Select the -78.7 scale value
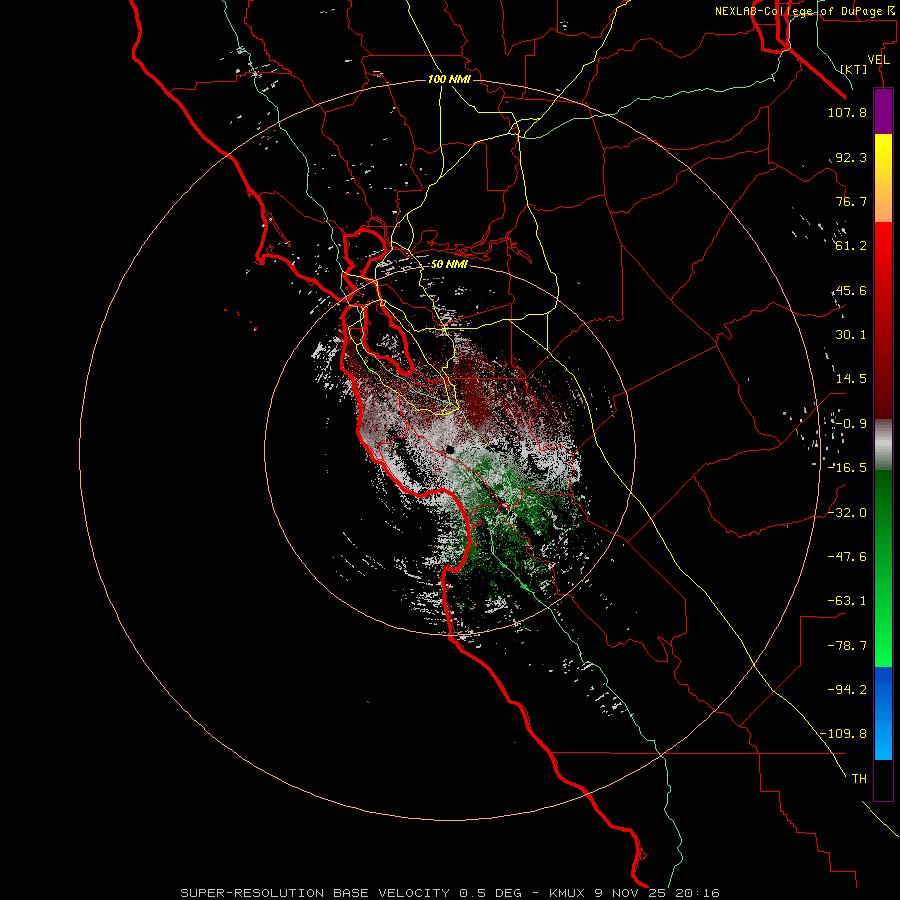The width and height of the screenshot is (900, 900). [x=847, y=646]
